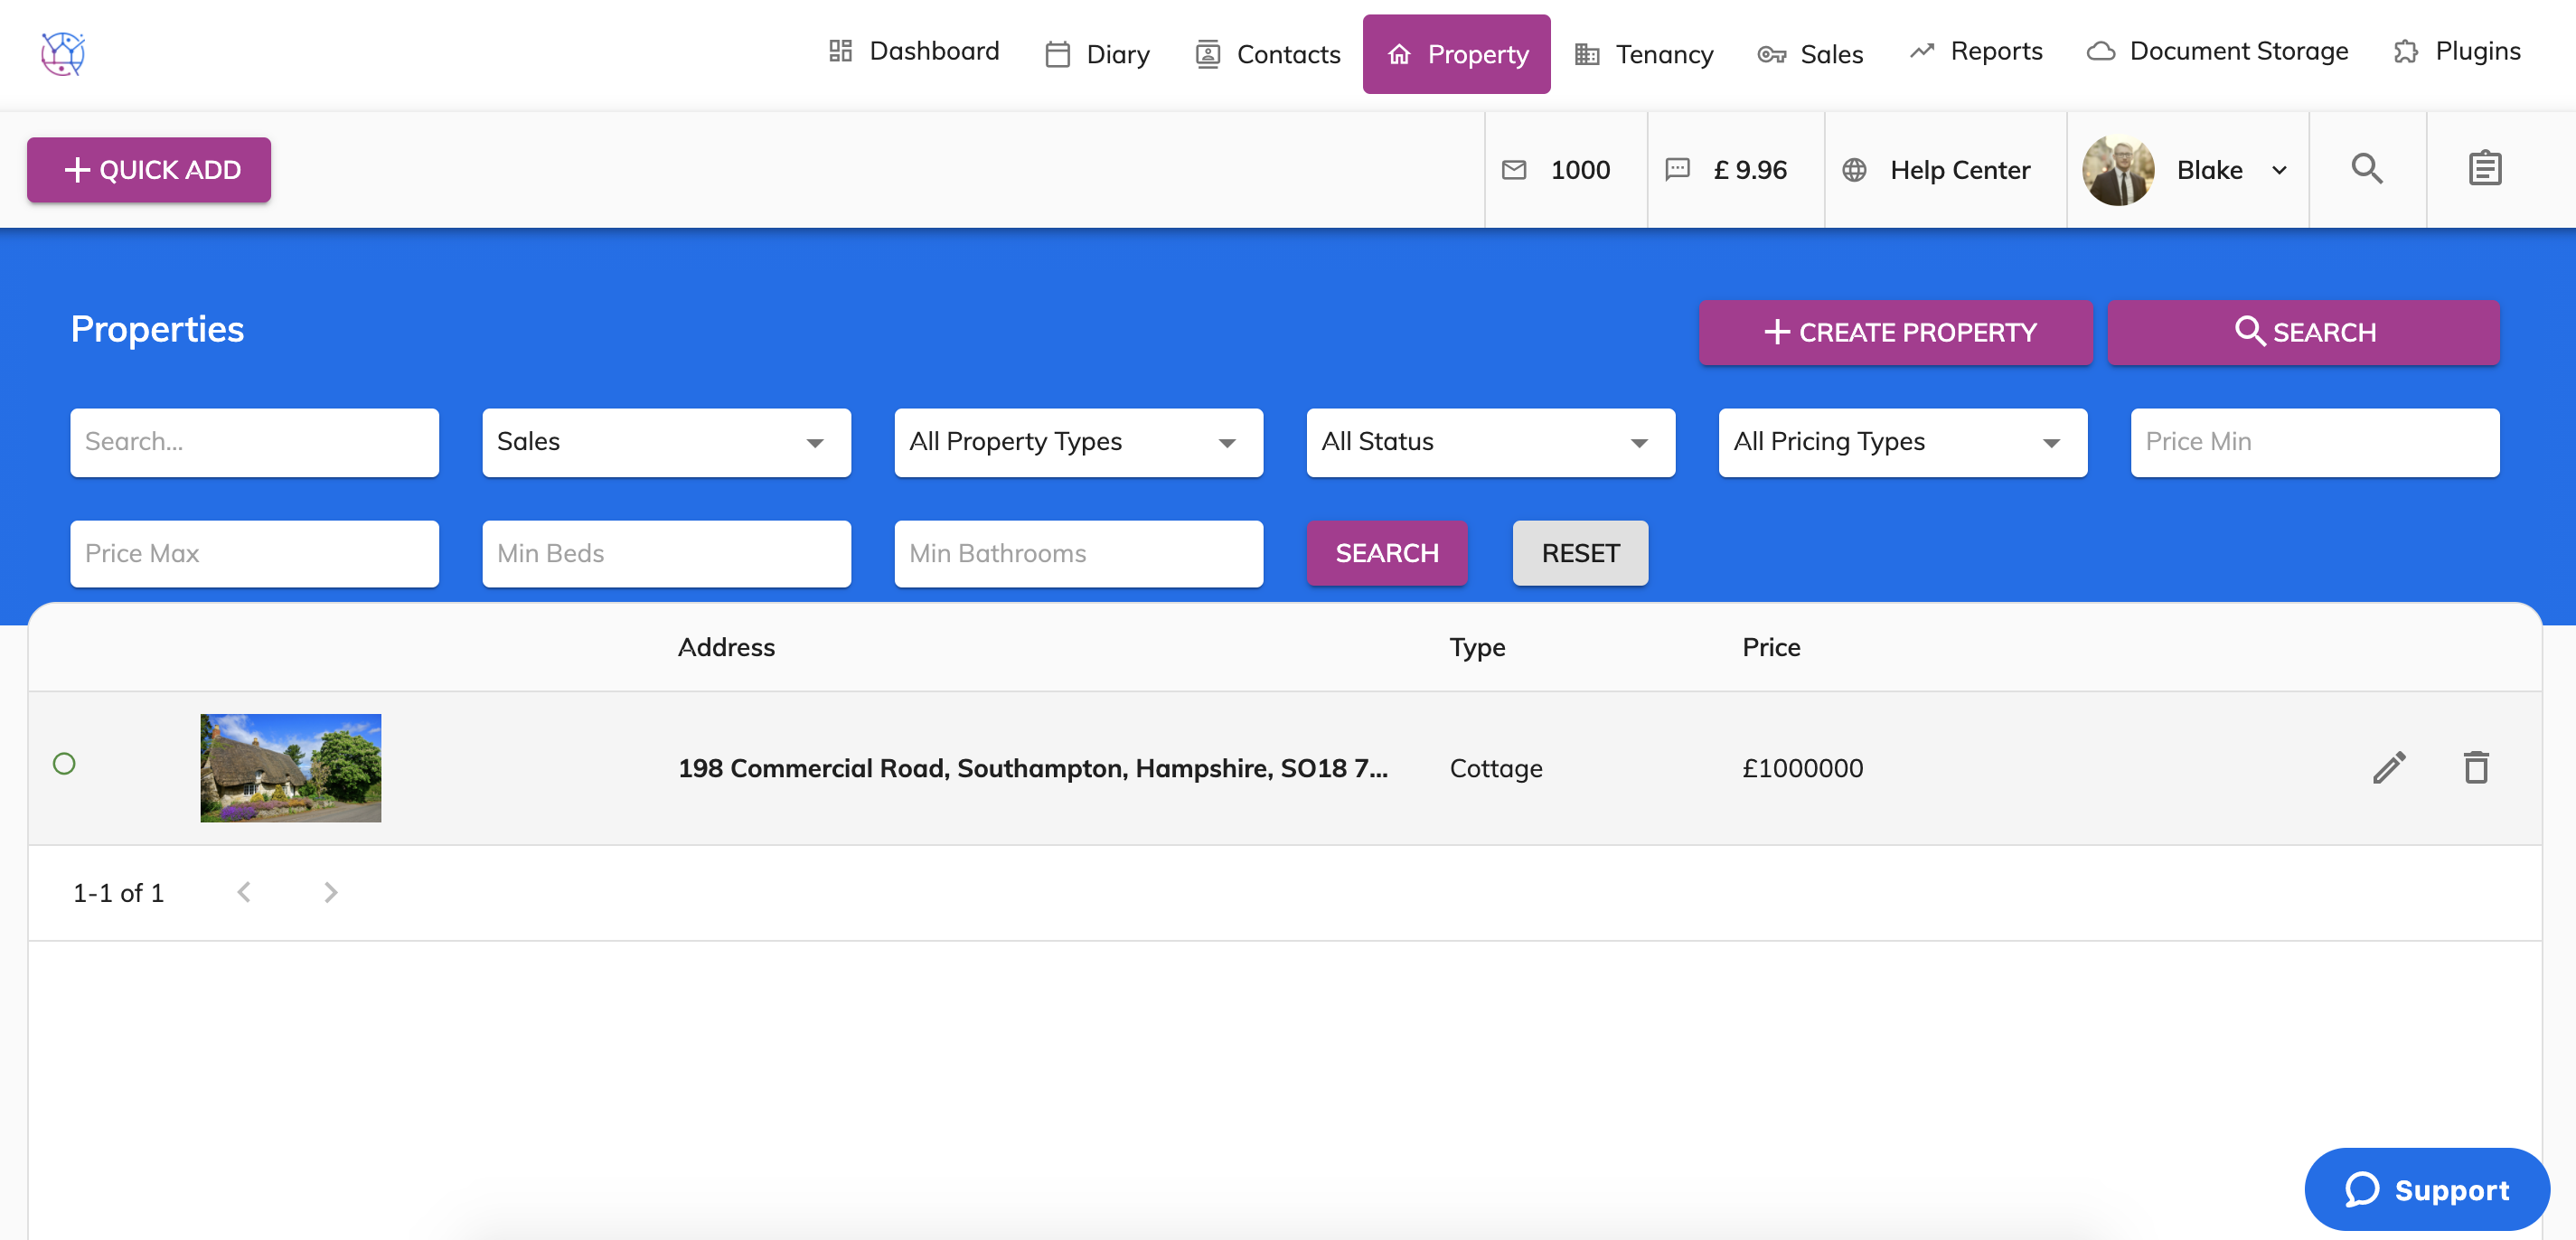Click the app logo in the top left
The height and width of the screenshot is (1240, 2576).
tap(63, 53)
